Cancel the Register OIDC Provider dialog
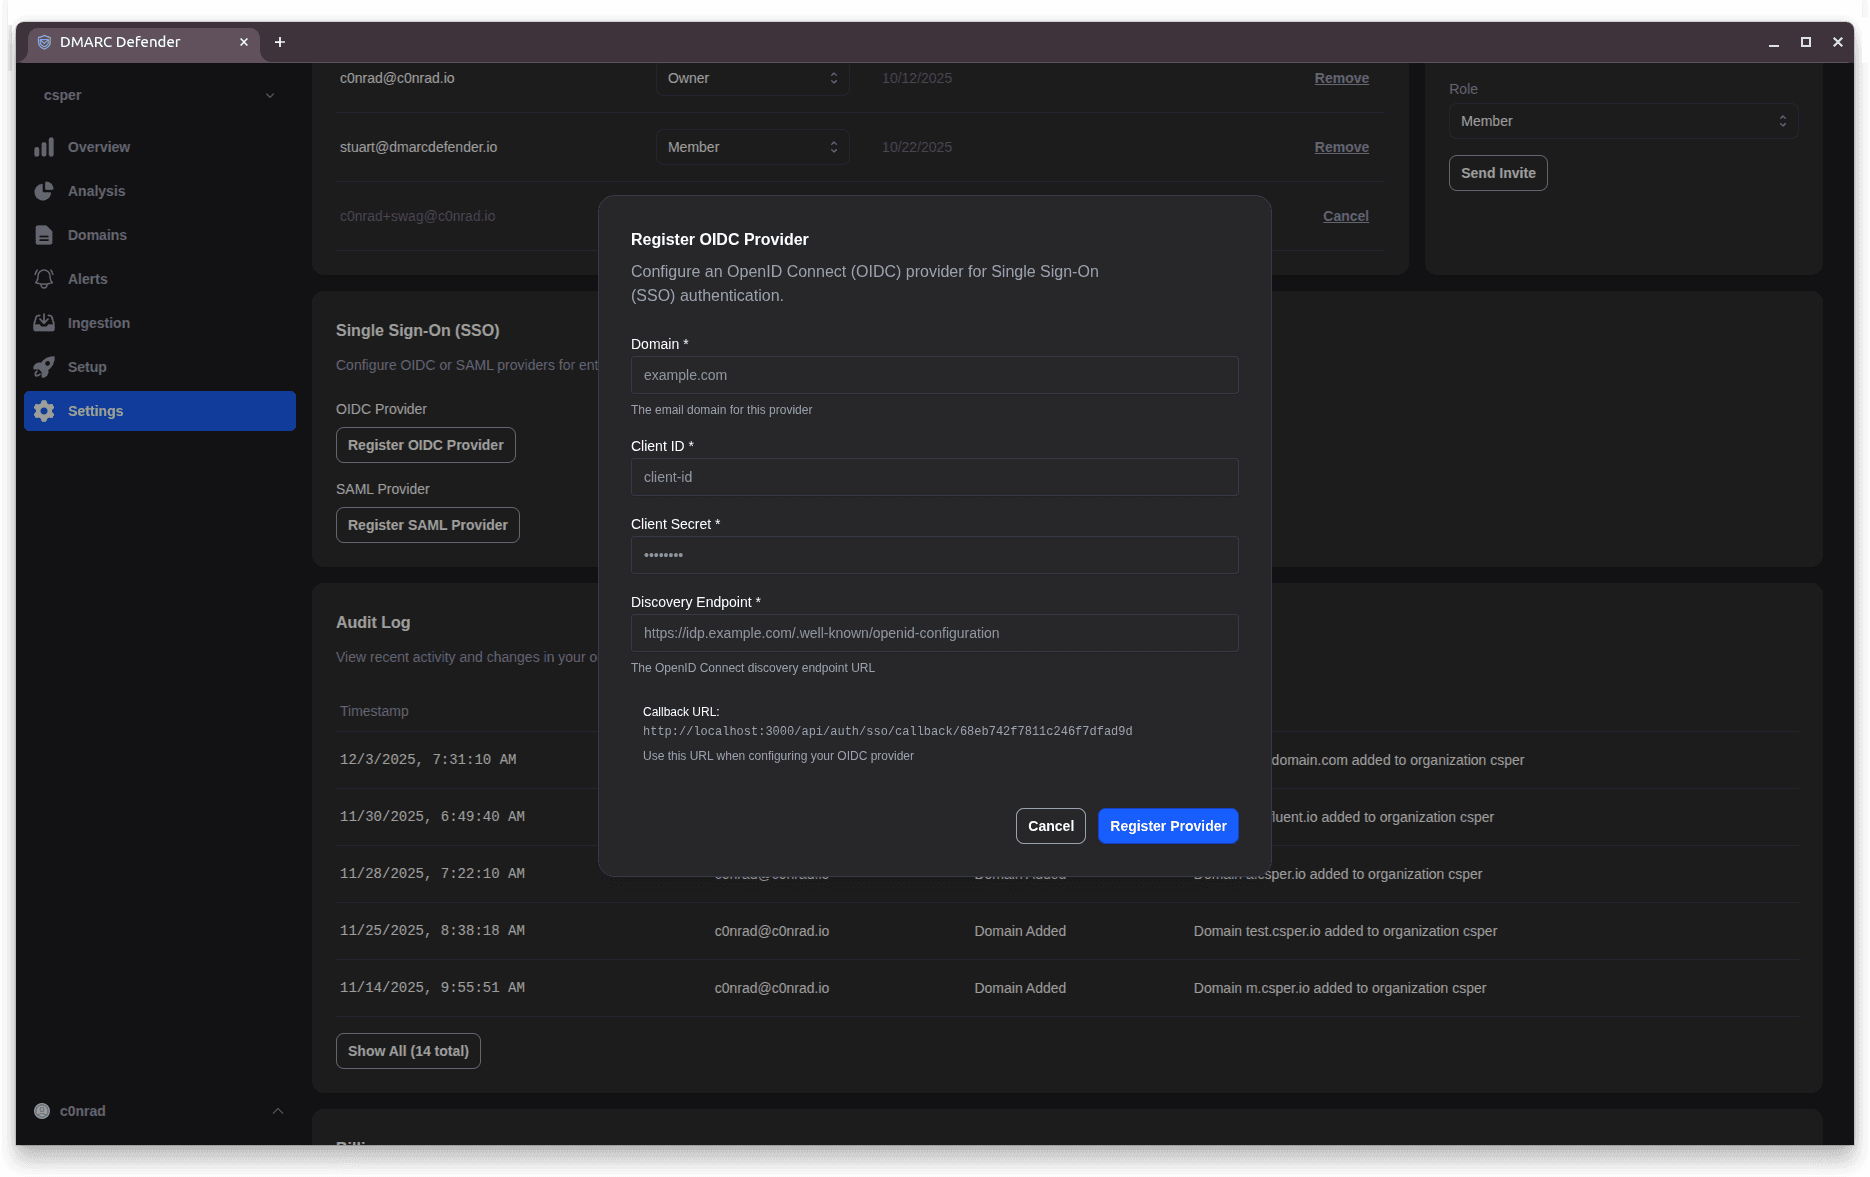The height and width of the screenshot is (1177, 1870). [1050, 826]
